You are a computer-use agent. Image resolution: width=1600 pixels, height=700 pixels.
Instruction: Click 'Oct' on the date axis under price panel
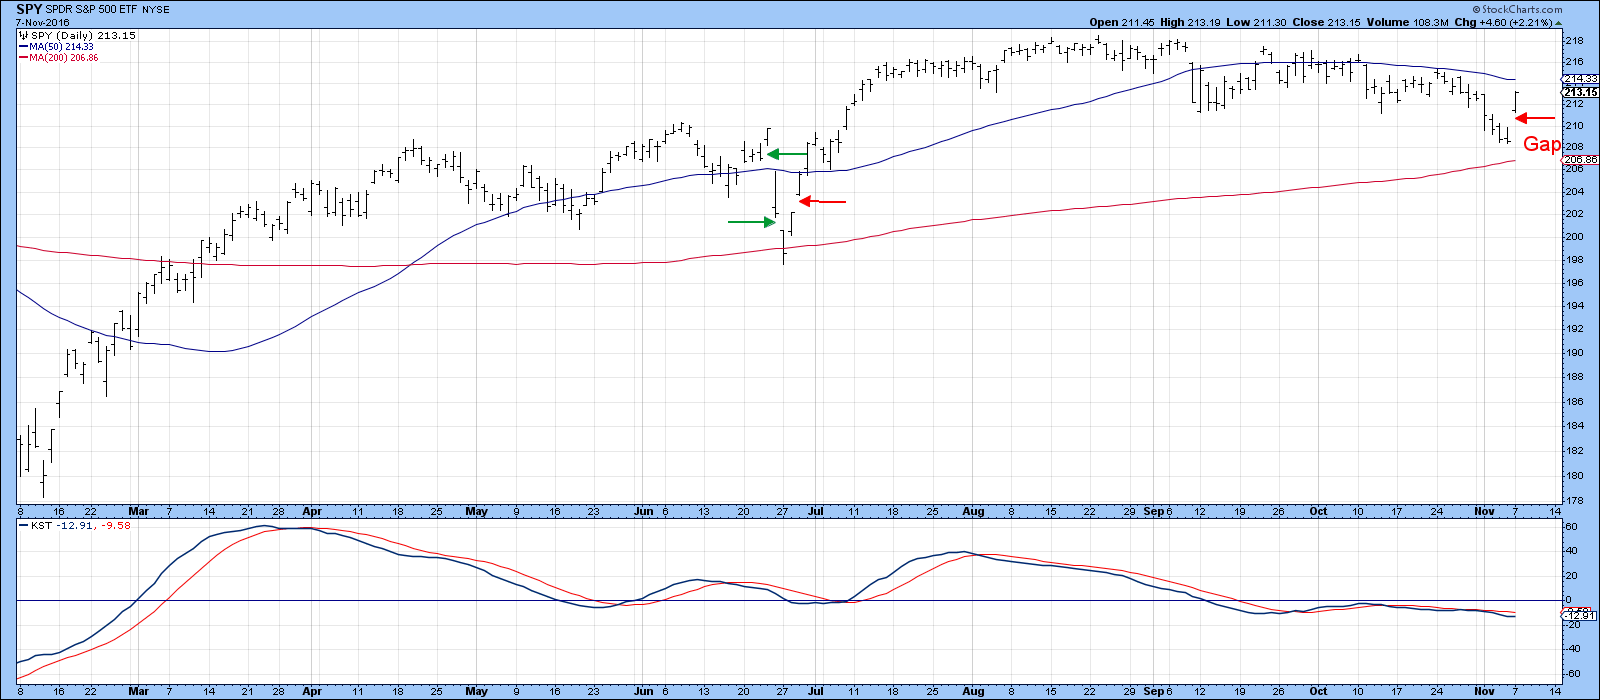pyautogui.click(x=1319, y=511)
